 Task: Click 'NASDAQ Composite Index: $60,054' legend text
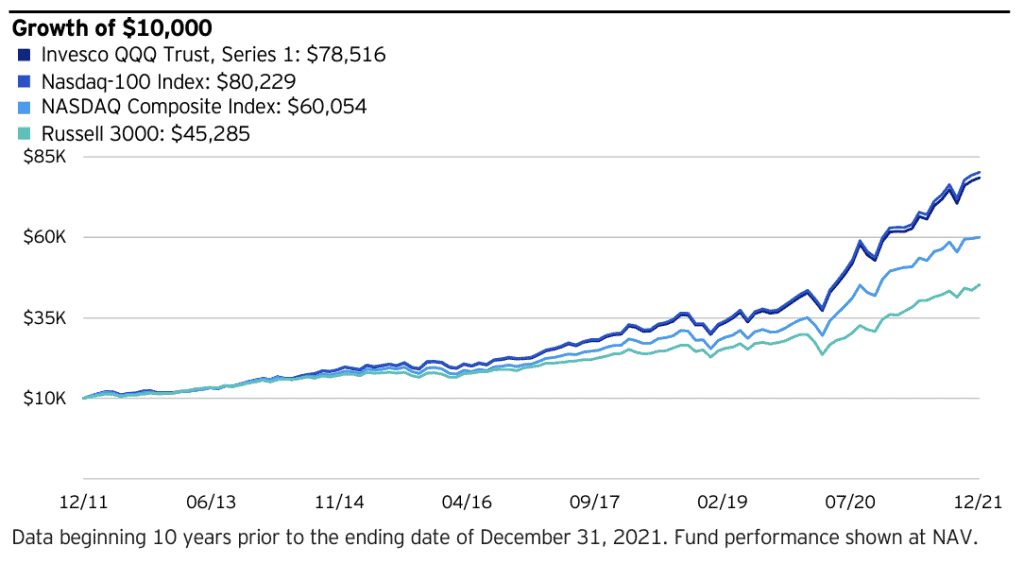click(x=204, y=106)
